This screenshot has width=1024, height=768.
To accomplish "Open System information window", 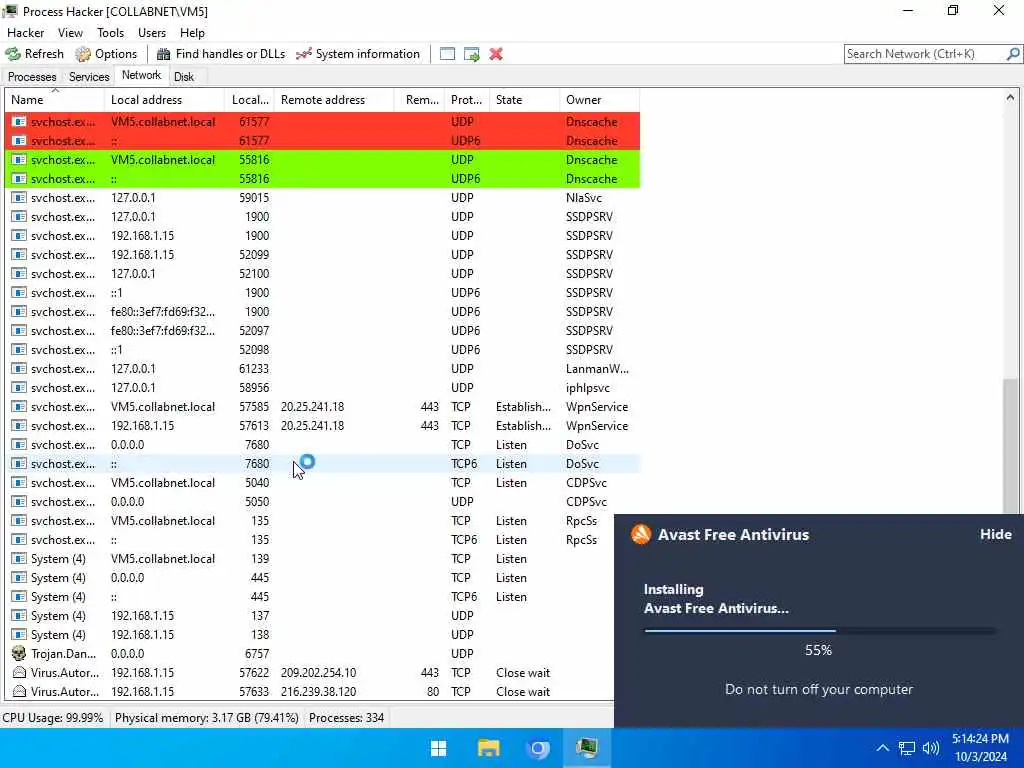I will (358, 54).
